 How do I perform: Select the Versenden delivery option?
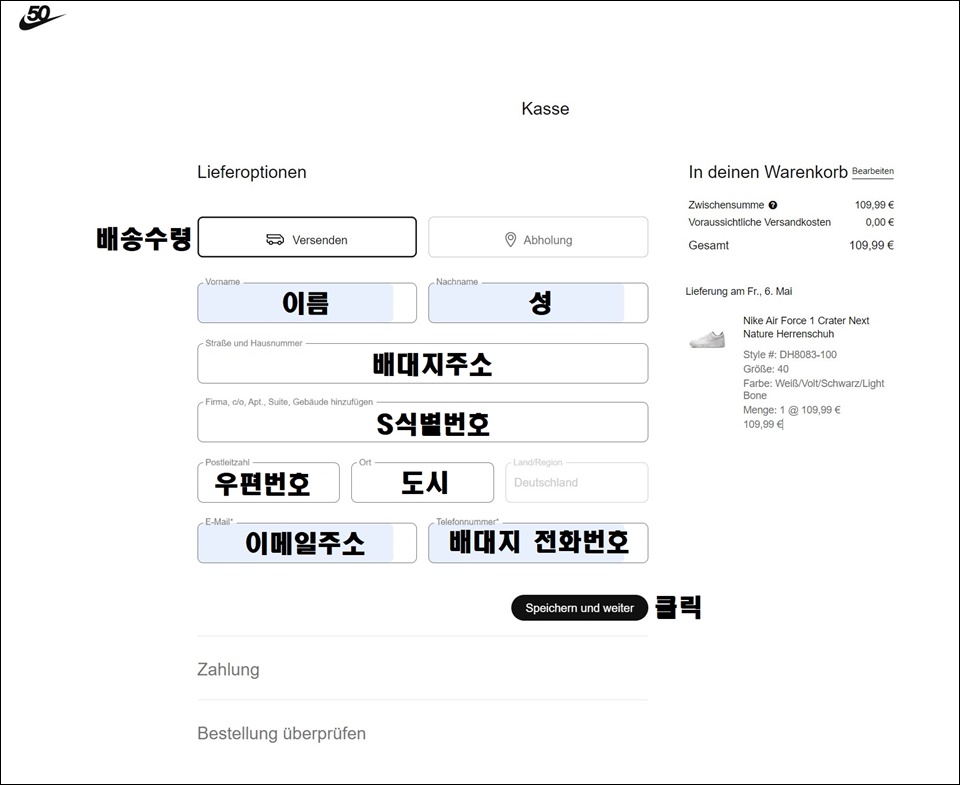click(x=307, y=237)
